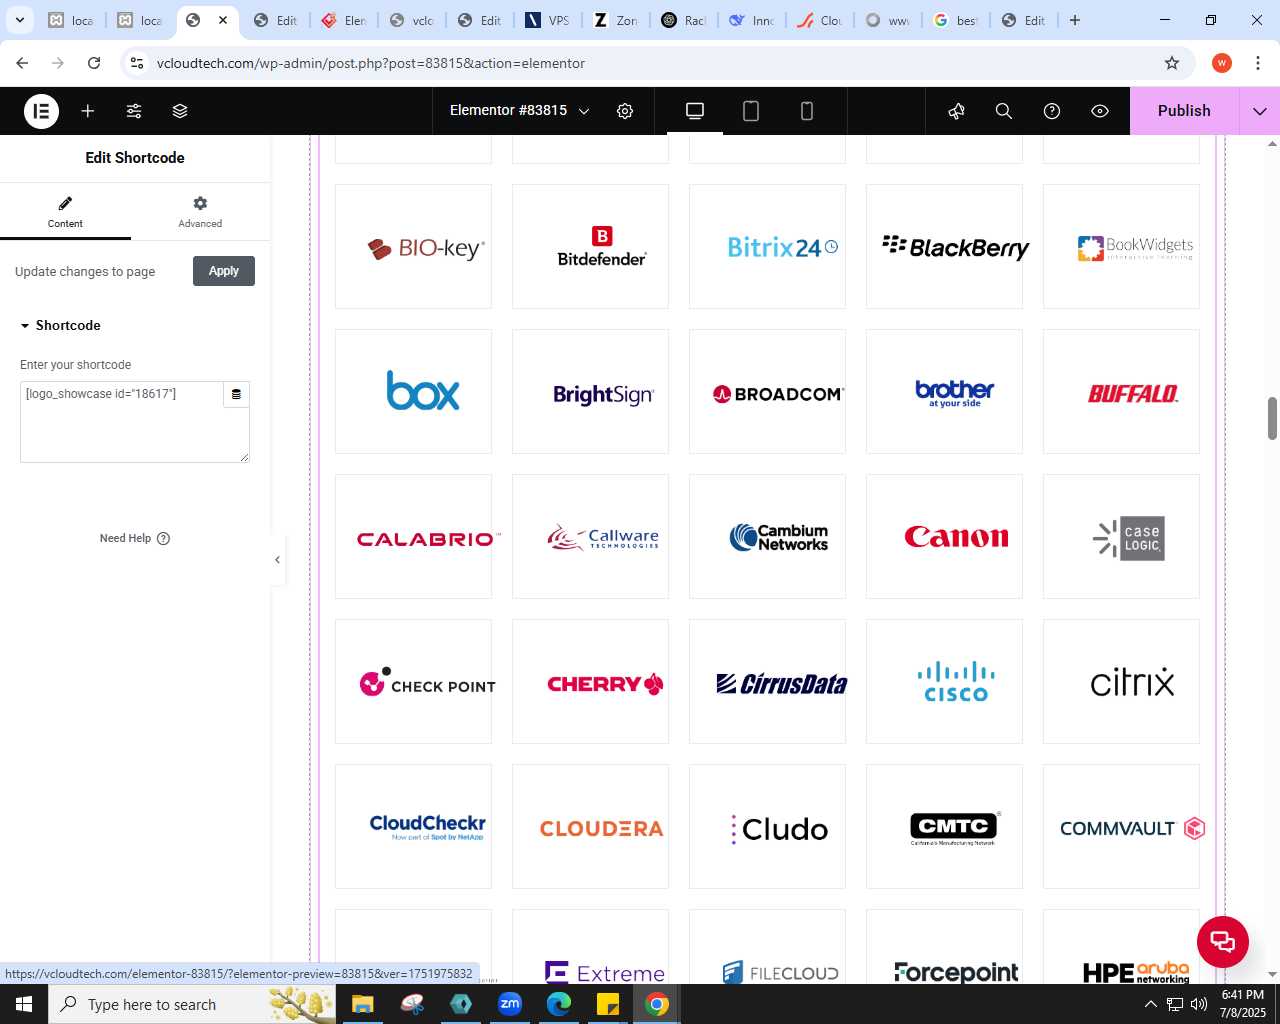Open the floating chat bubble button
Image resolution: width=1280 pixels, height=1024 pixels.
click(1223, 941)
